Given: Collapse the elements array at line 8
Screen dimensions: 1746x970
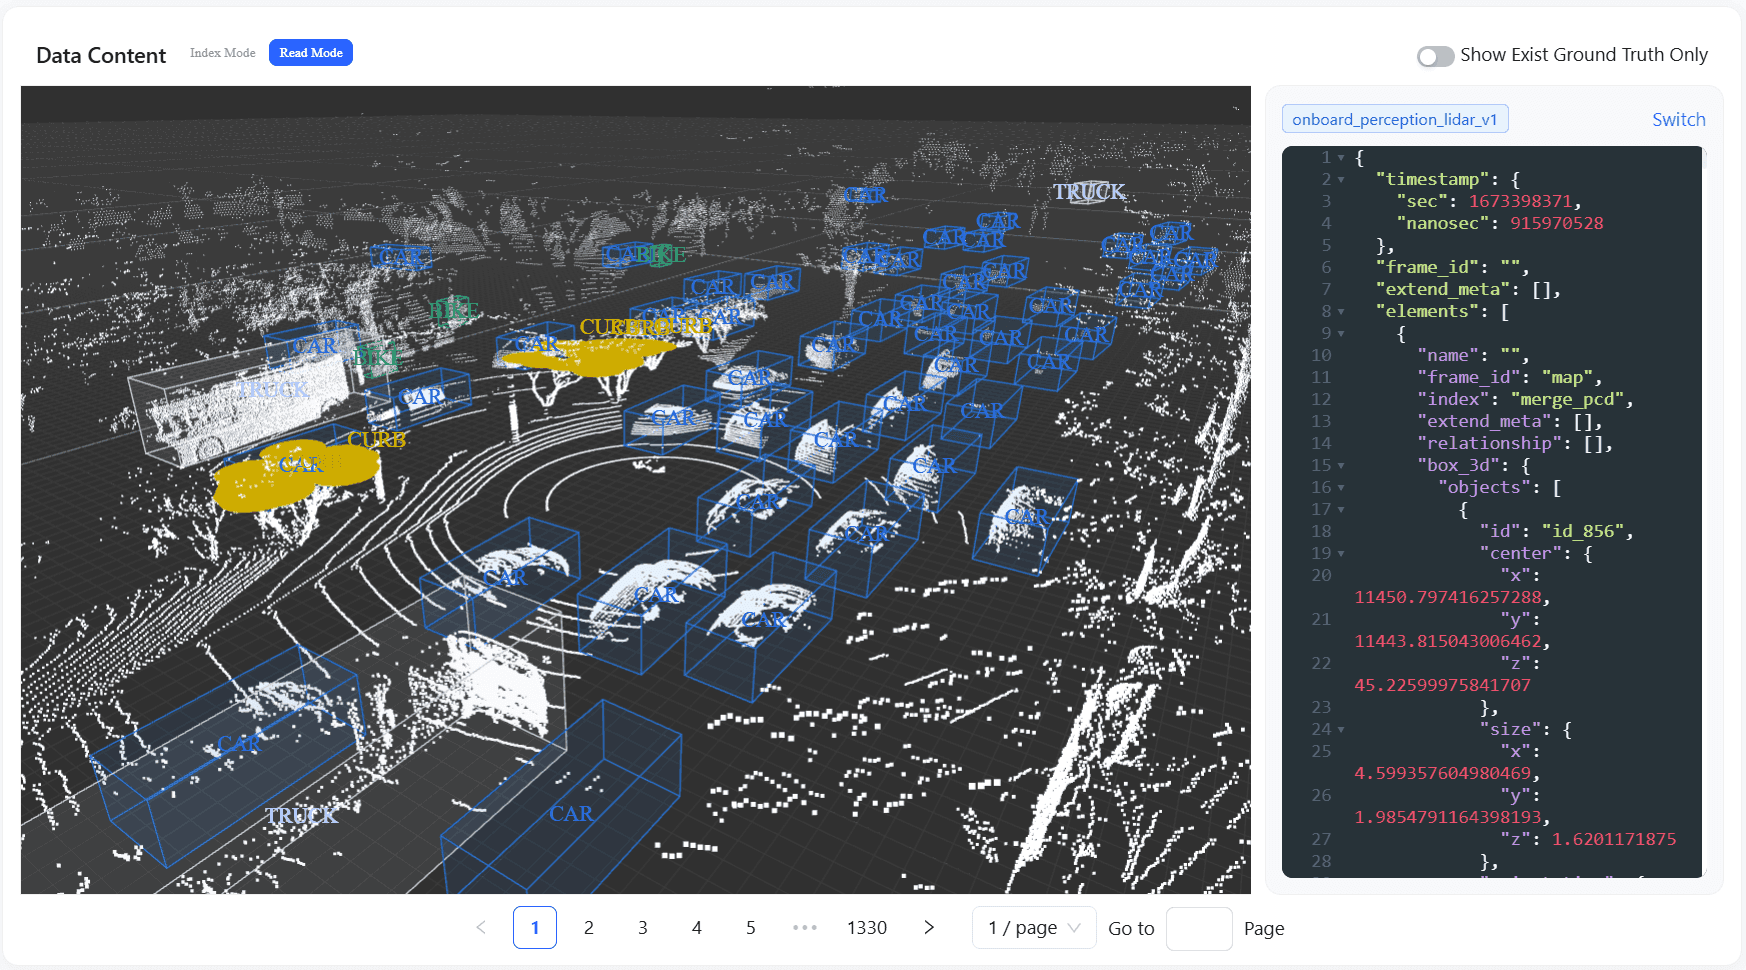Looking at the screenshot, I should point(1341,312).
